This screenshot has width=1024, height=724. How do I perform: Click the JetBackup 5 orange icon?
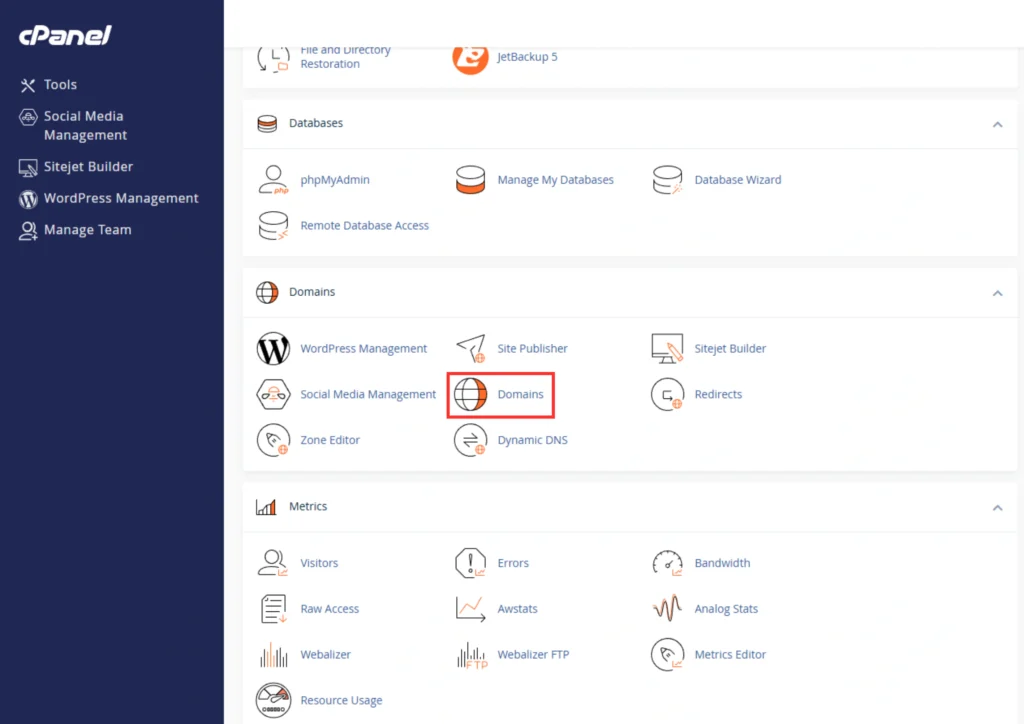470,57
